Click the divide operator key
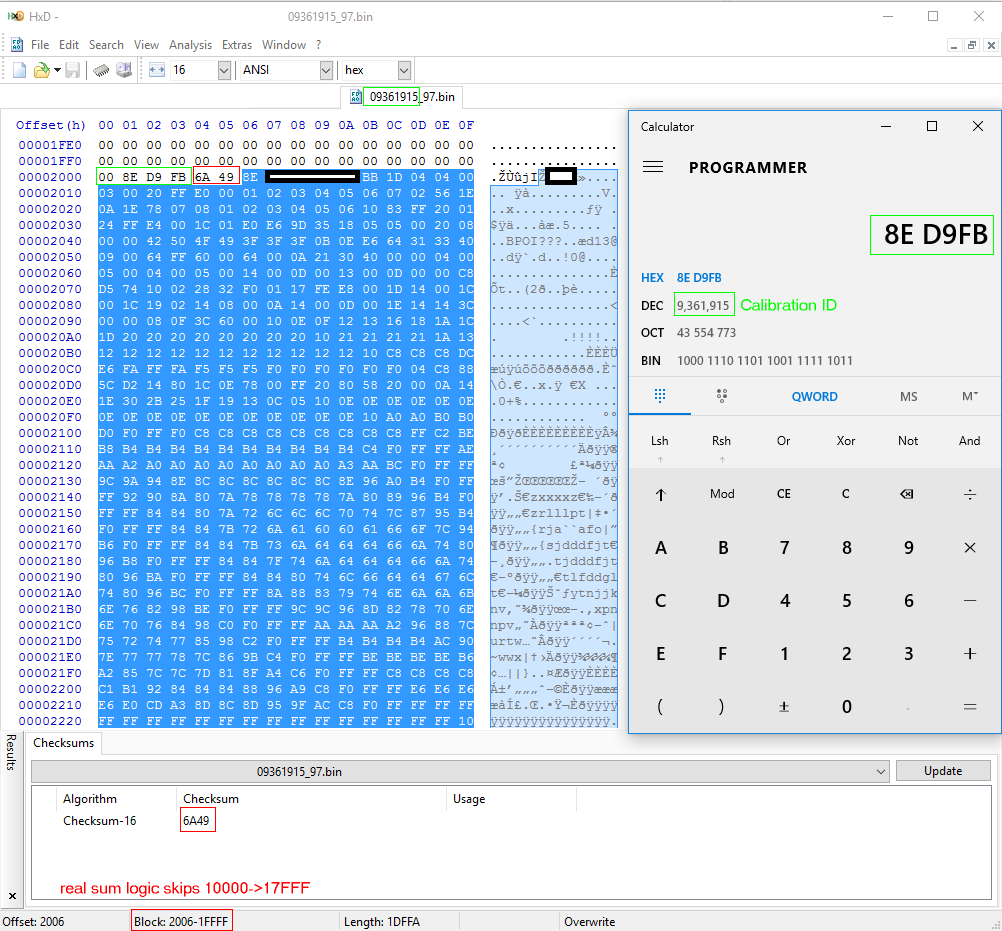1002x931 pixels. pos(969,494)
